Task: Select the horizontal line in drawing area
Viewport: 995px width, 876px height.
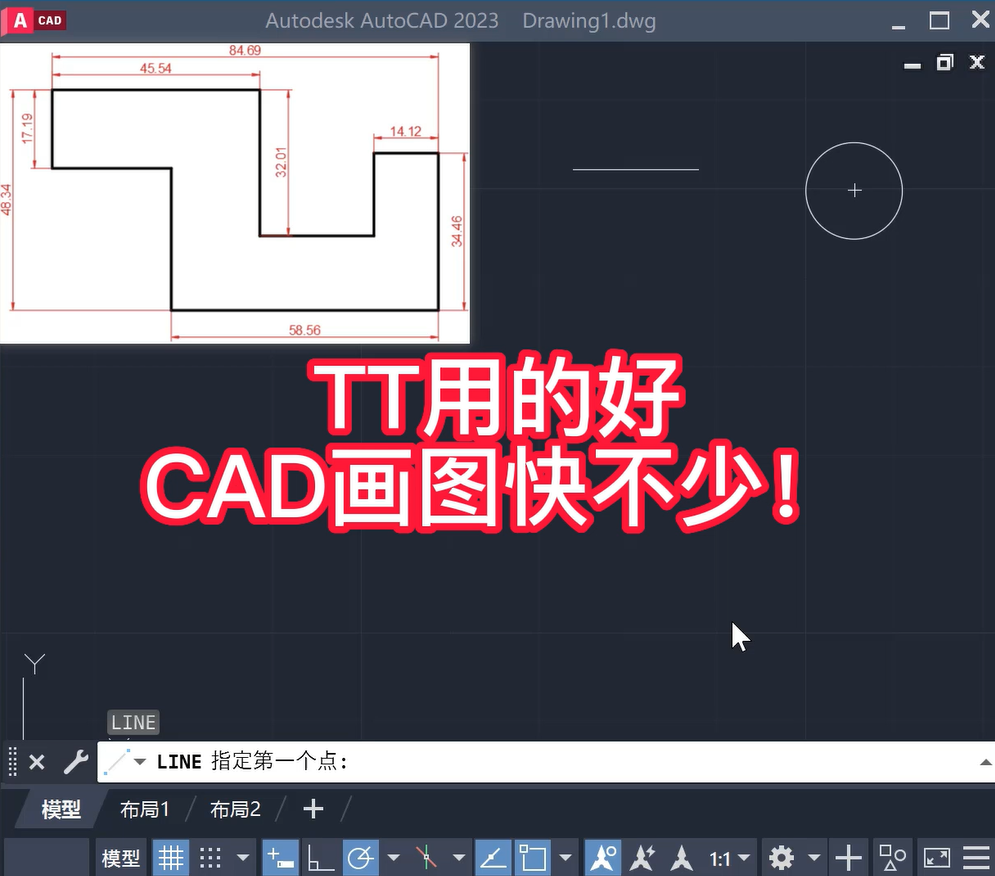Action: point(636,169)
